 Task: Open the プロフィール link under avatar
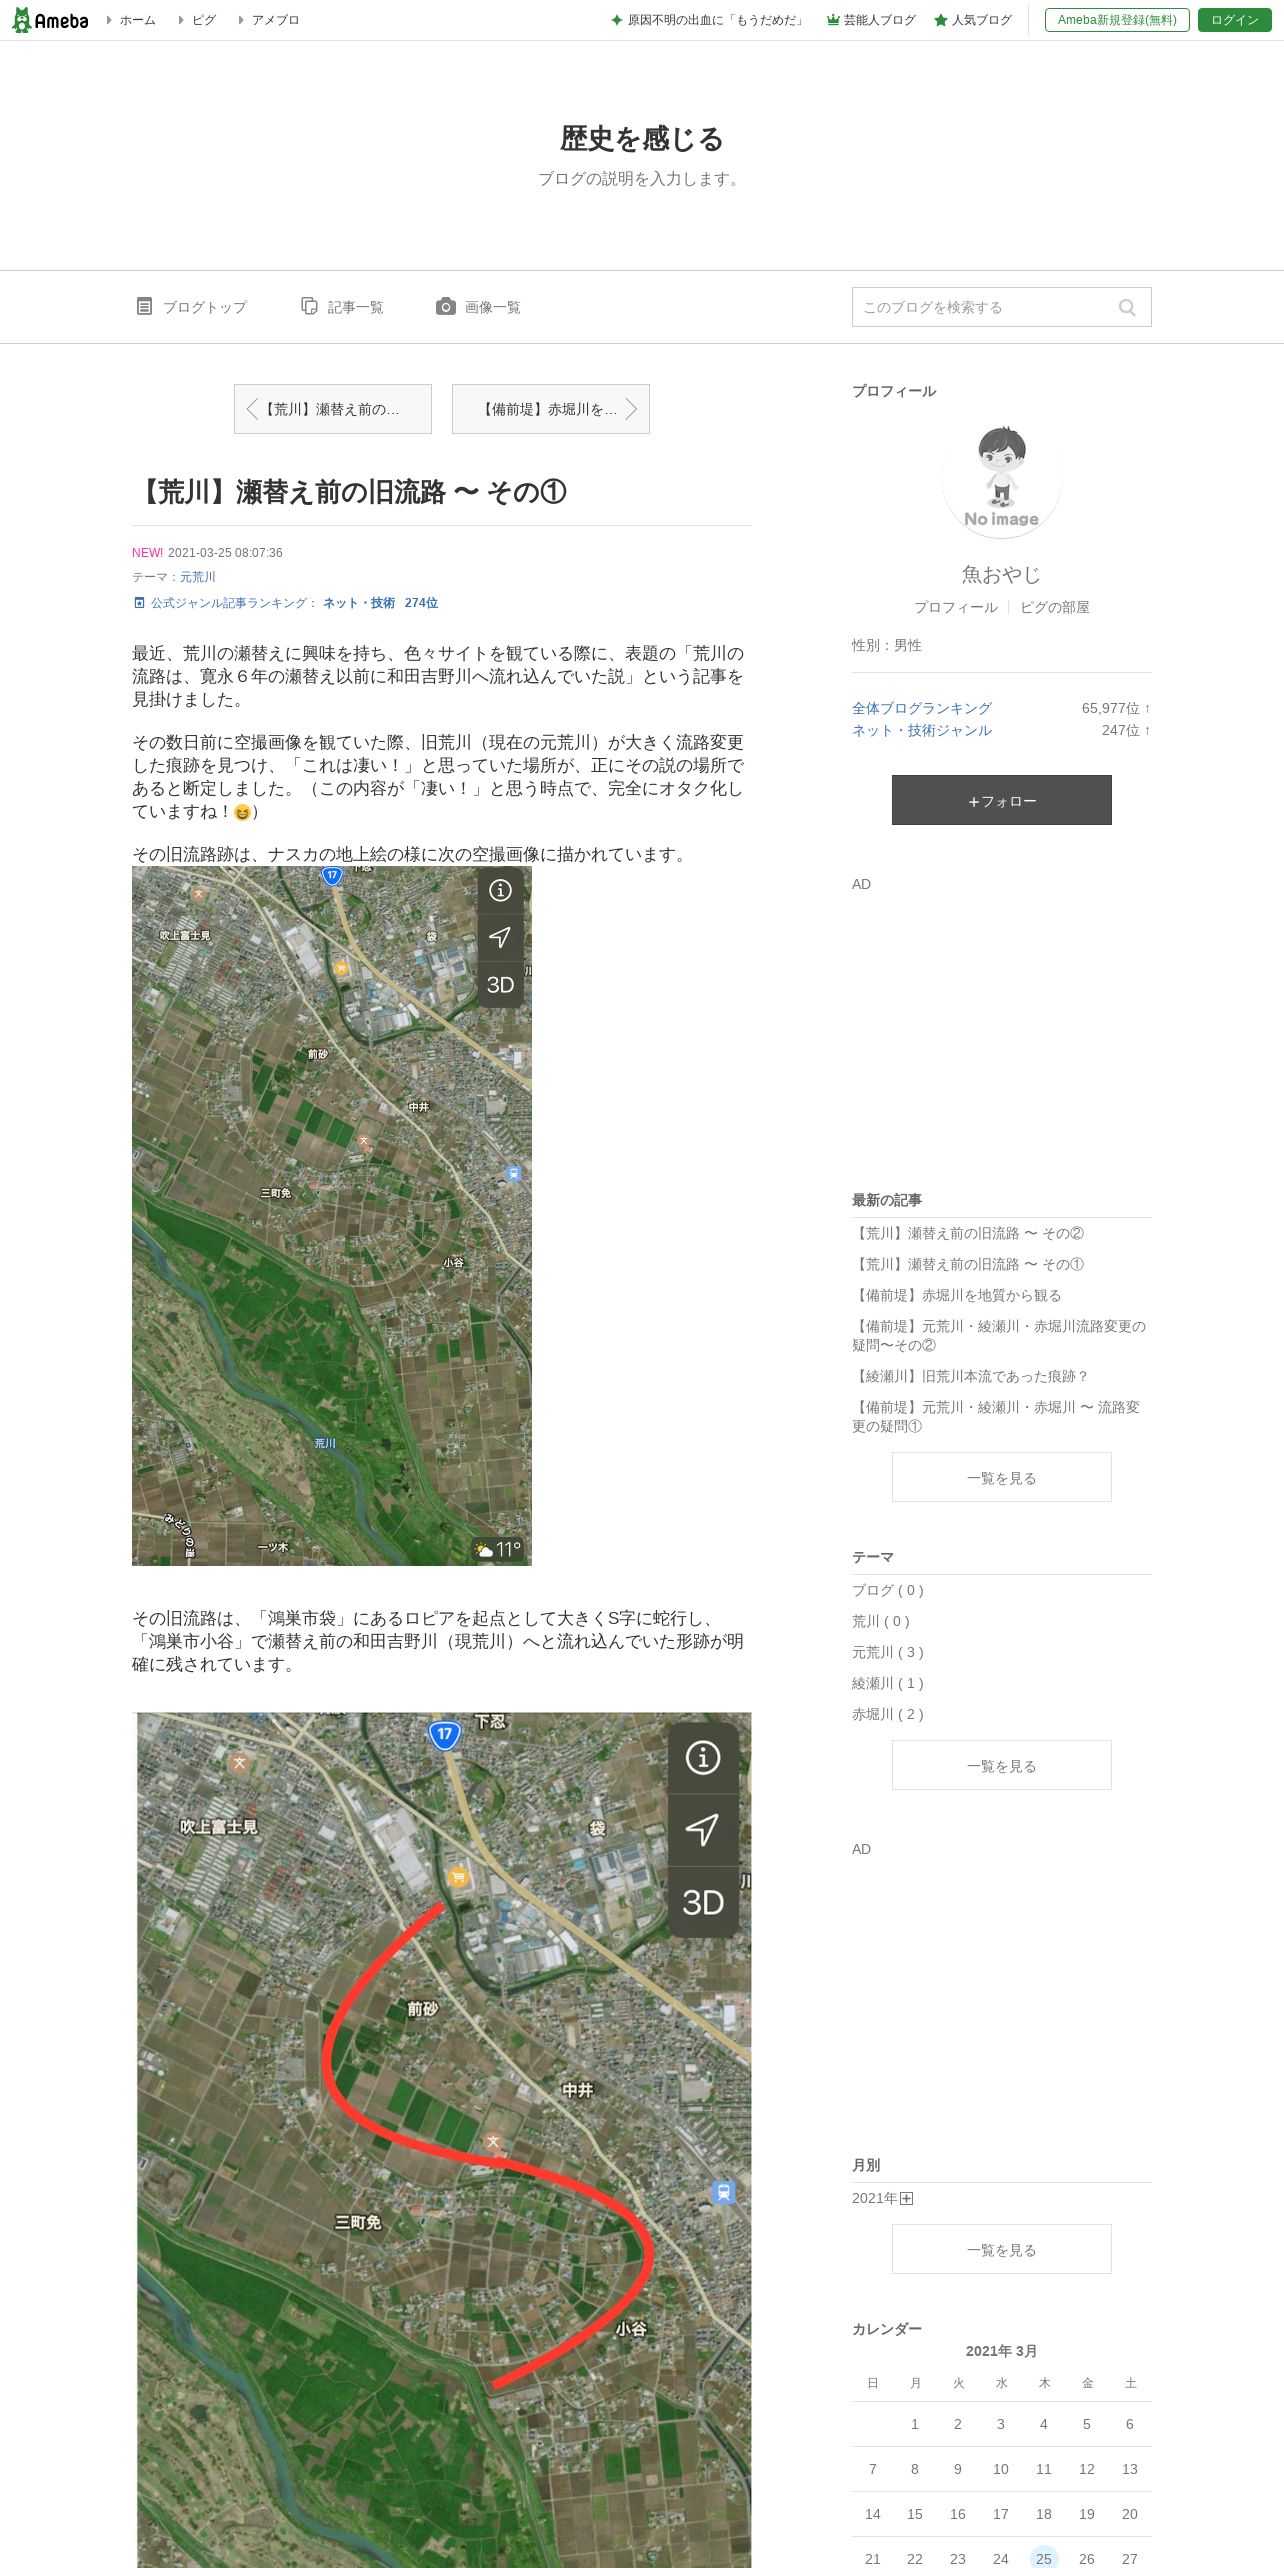[956, 607]
